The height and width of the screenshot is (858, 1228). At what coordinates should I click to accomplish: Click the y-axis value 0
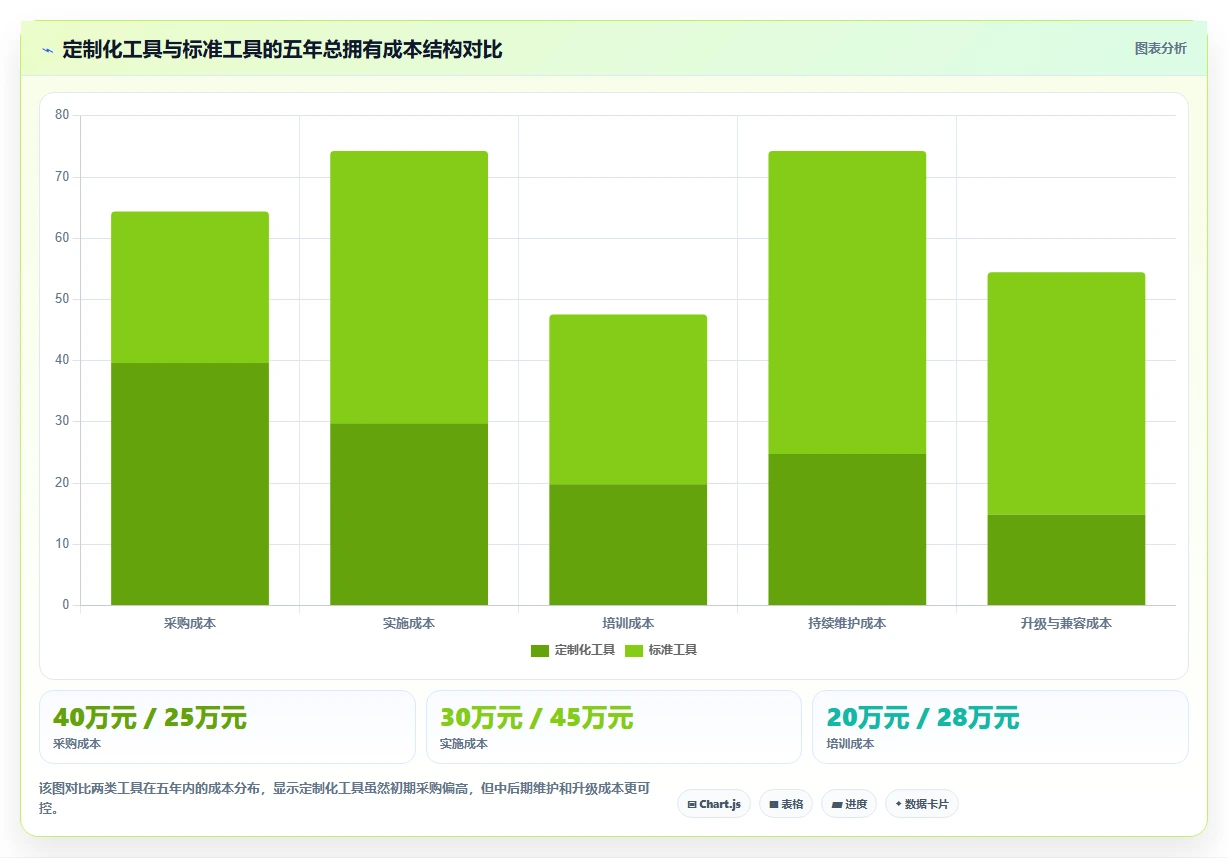click(x=66, y=605)
